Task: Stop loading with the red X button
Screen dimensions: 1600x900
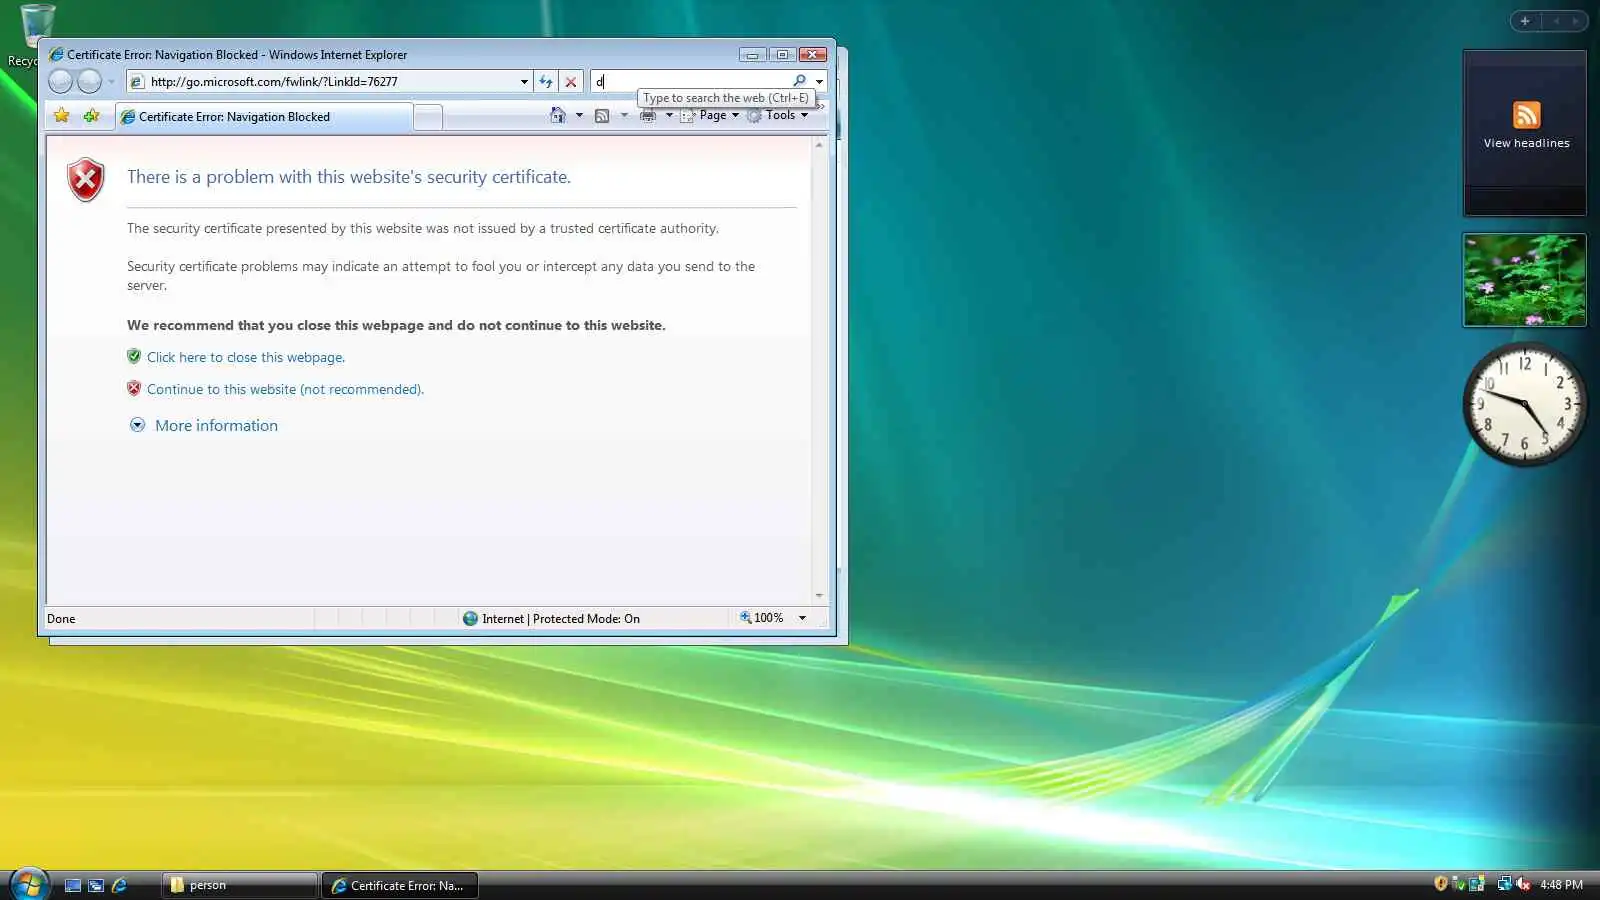Action: [571, 82]
